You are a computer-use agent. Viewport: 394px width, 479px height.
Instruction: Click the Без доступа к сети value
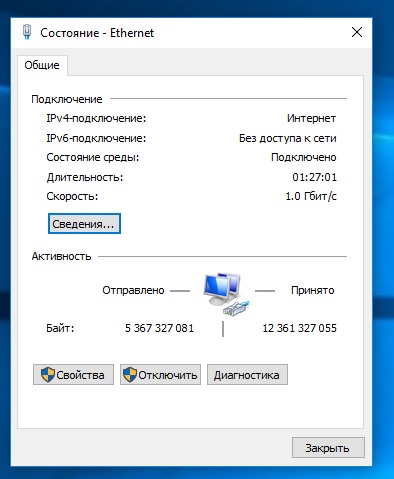click(288, 138)
